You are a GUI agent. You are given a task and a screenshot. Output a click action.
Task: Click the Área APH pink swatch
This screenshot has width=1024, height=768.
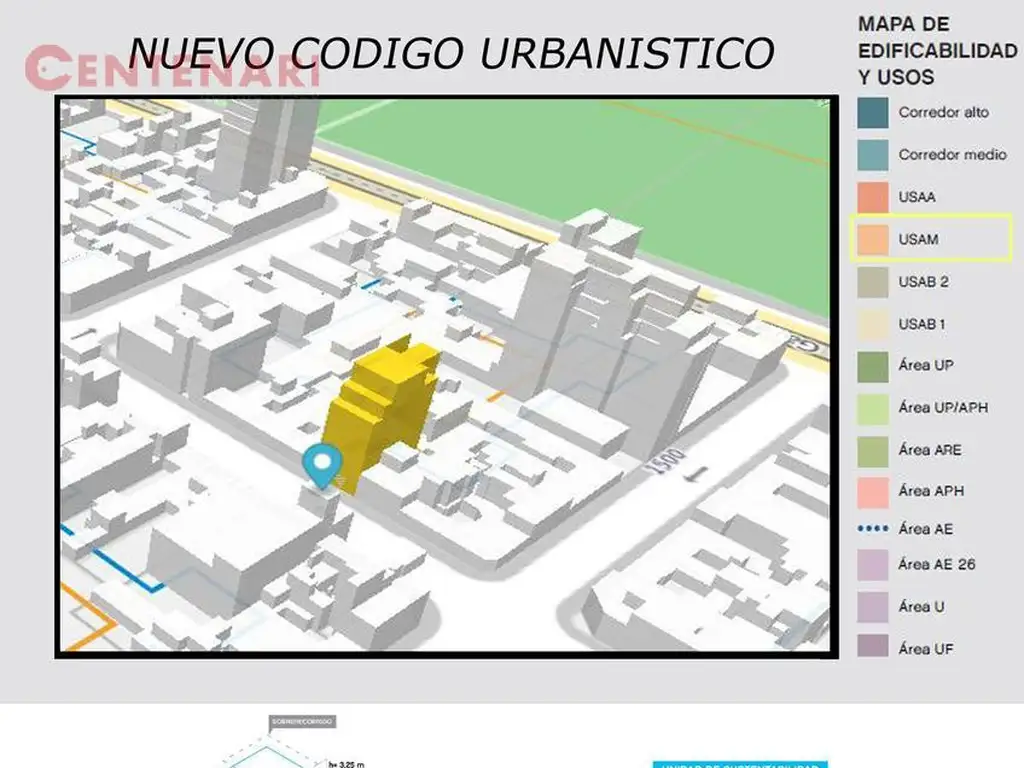(x=873, y=491)
